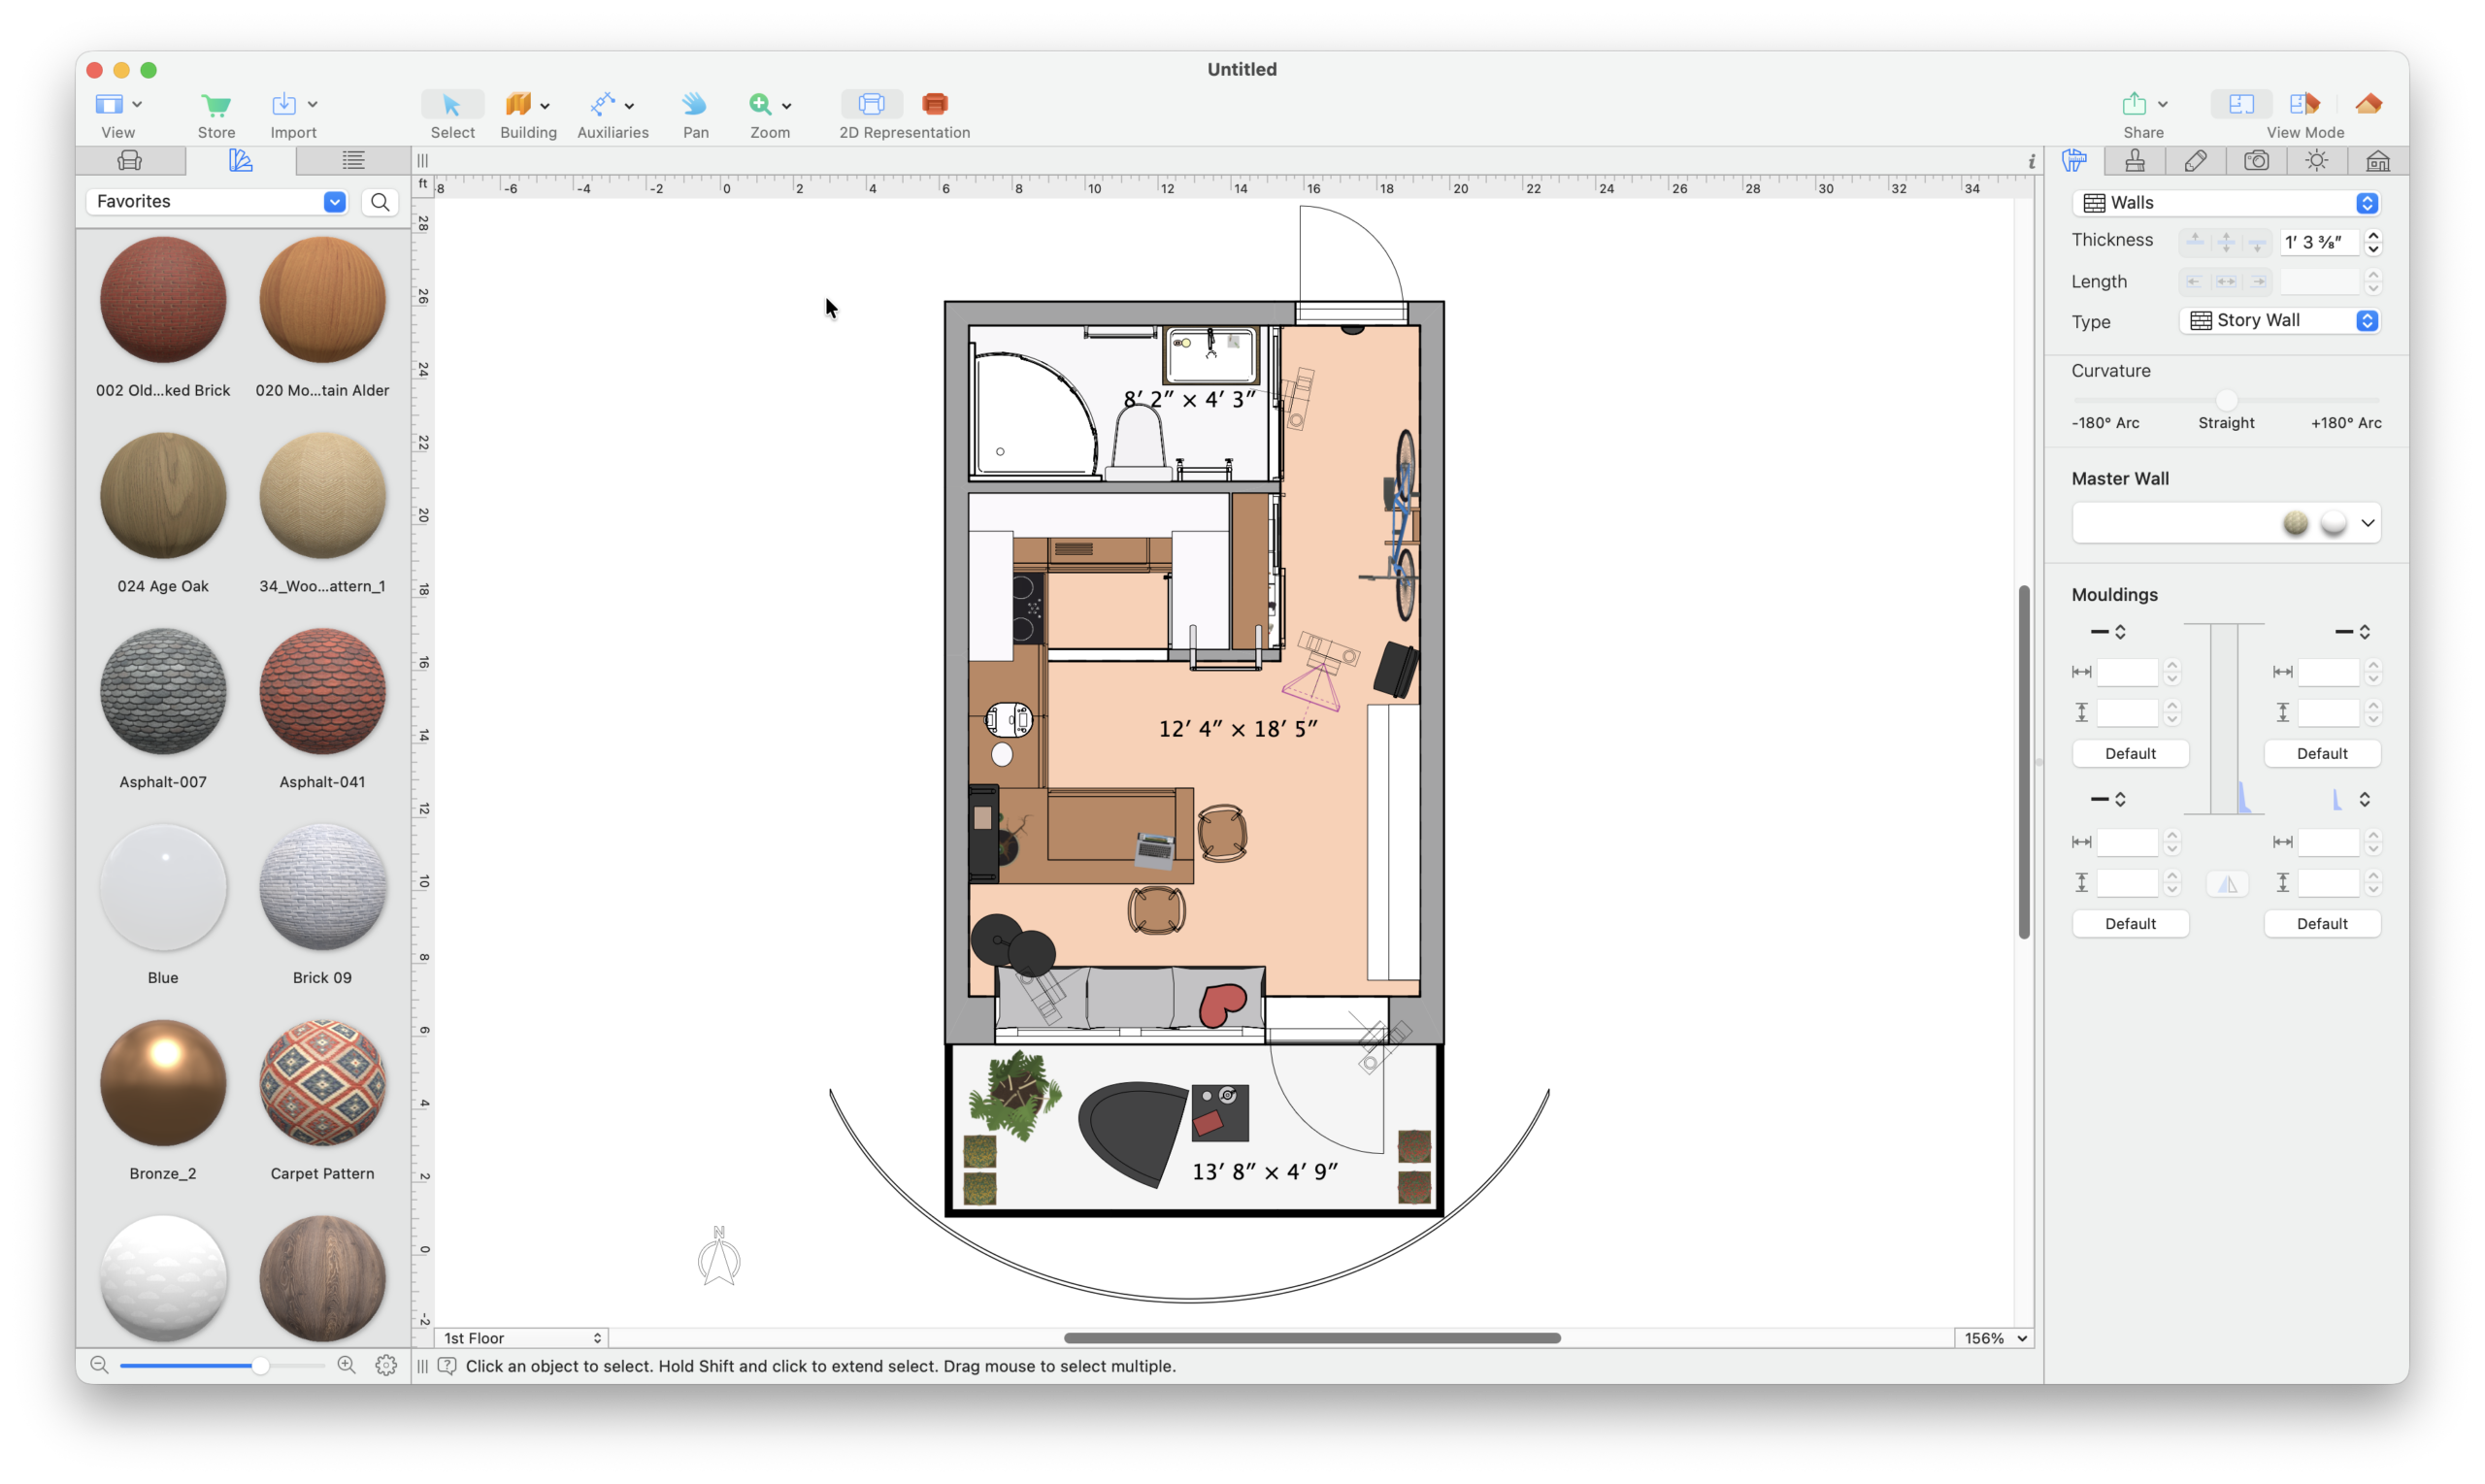Open the camera inspector tab

pos(2256,161)
